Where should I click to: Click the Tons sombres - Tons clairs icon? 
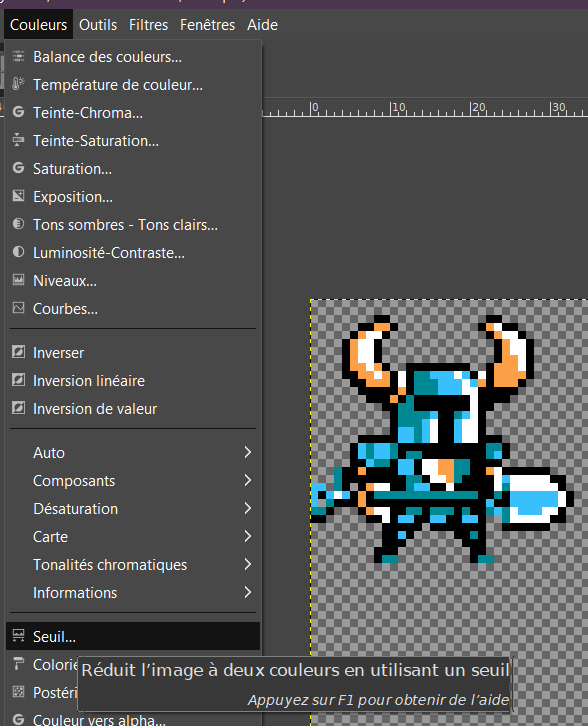tap(19, 224)
